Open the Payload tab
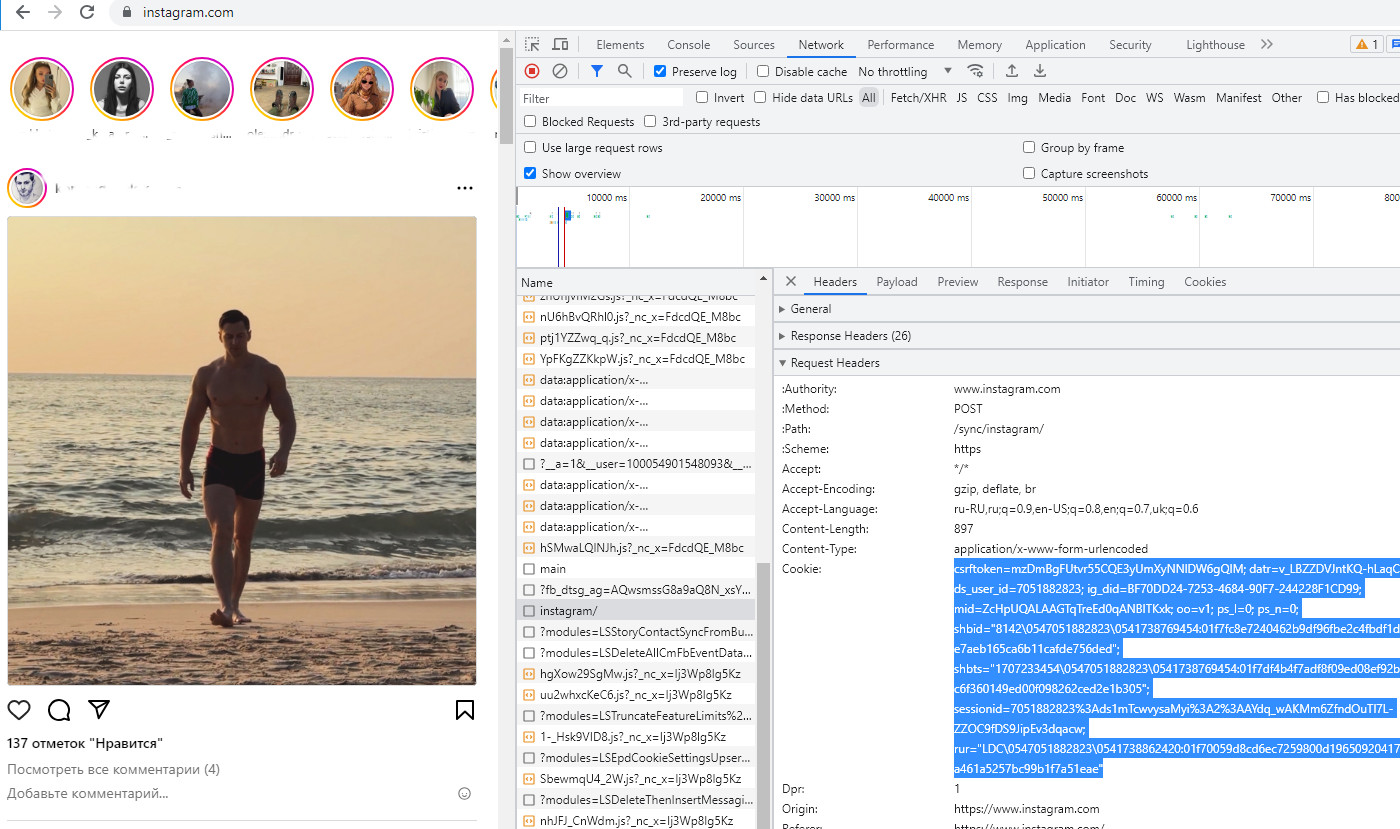The width and height of the screenshot is (1400, 829). point(896,282)
